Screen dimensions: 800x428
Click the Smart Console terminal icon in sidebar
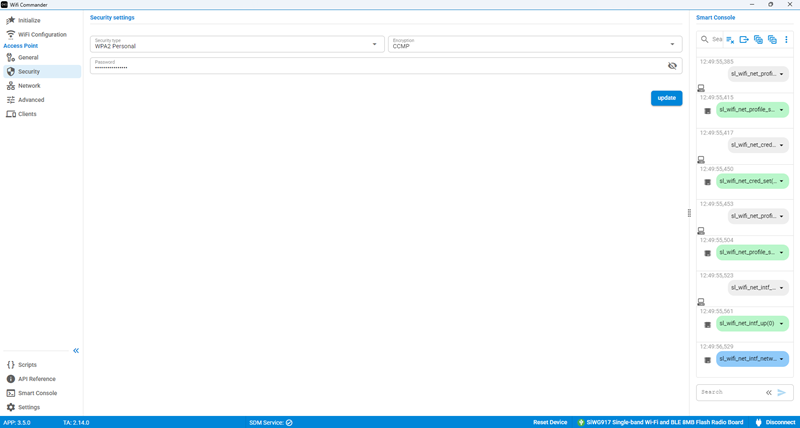pyautogui.click(x=10, y=393)
